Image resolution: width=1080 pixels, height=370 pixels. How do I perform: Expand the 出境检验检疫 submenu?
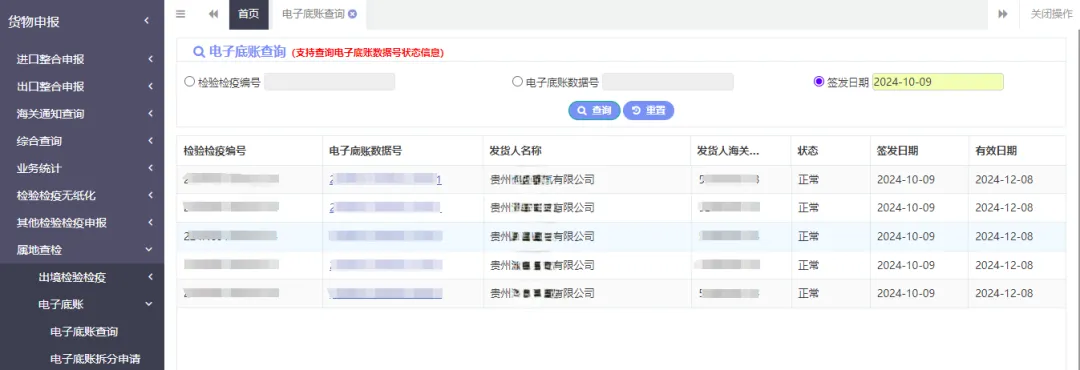82,277
